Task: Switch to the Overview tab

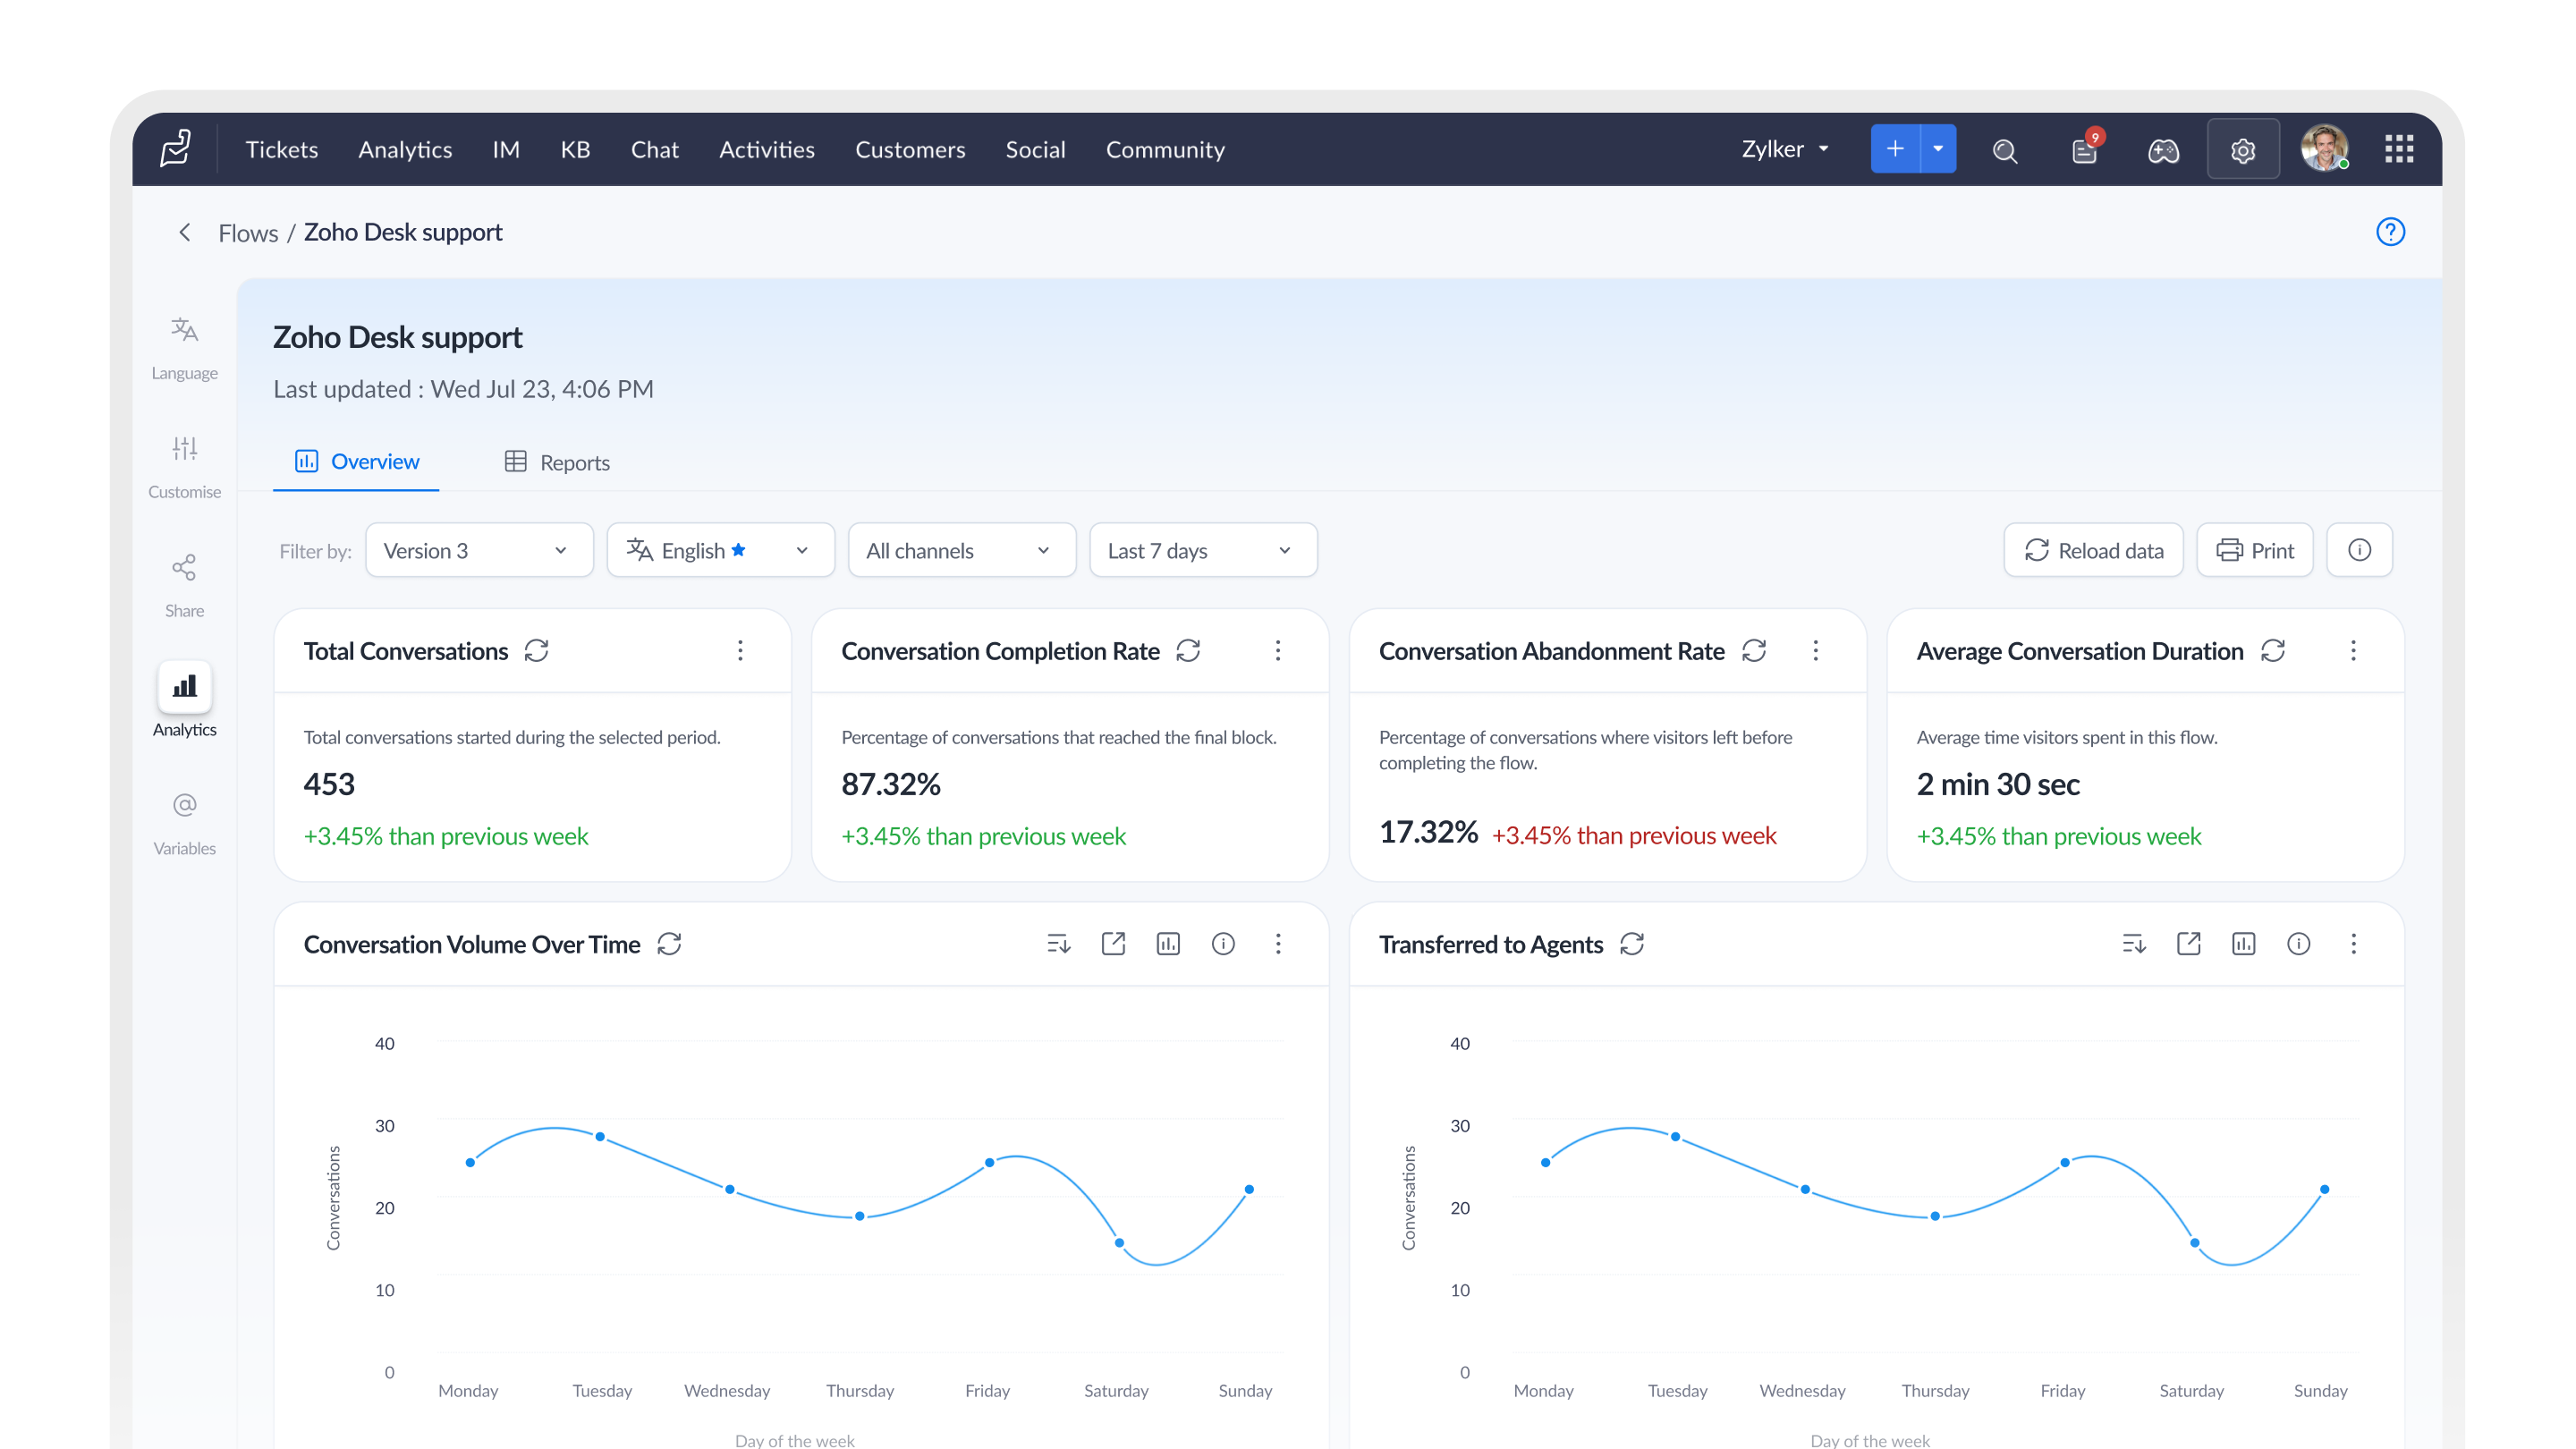Action: [x=356, y=462]
